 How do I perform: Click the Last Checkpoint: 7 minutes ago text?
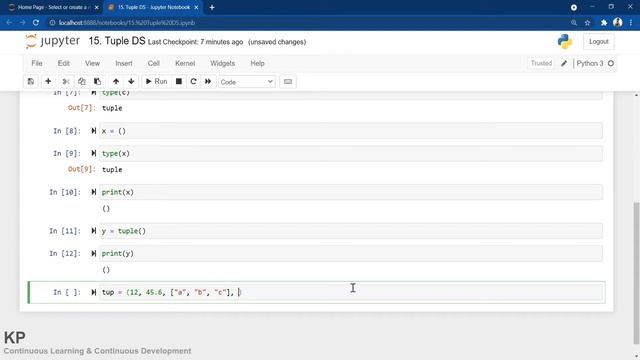pos(196,42)
